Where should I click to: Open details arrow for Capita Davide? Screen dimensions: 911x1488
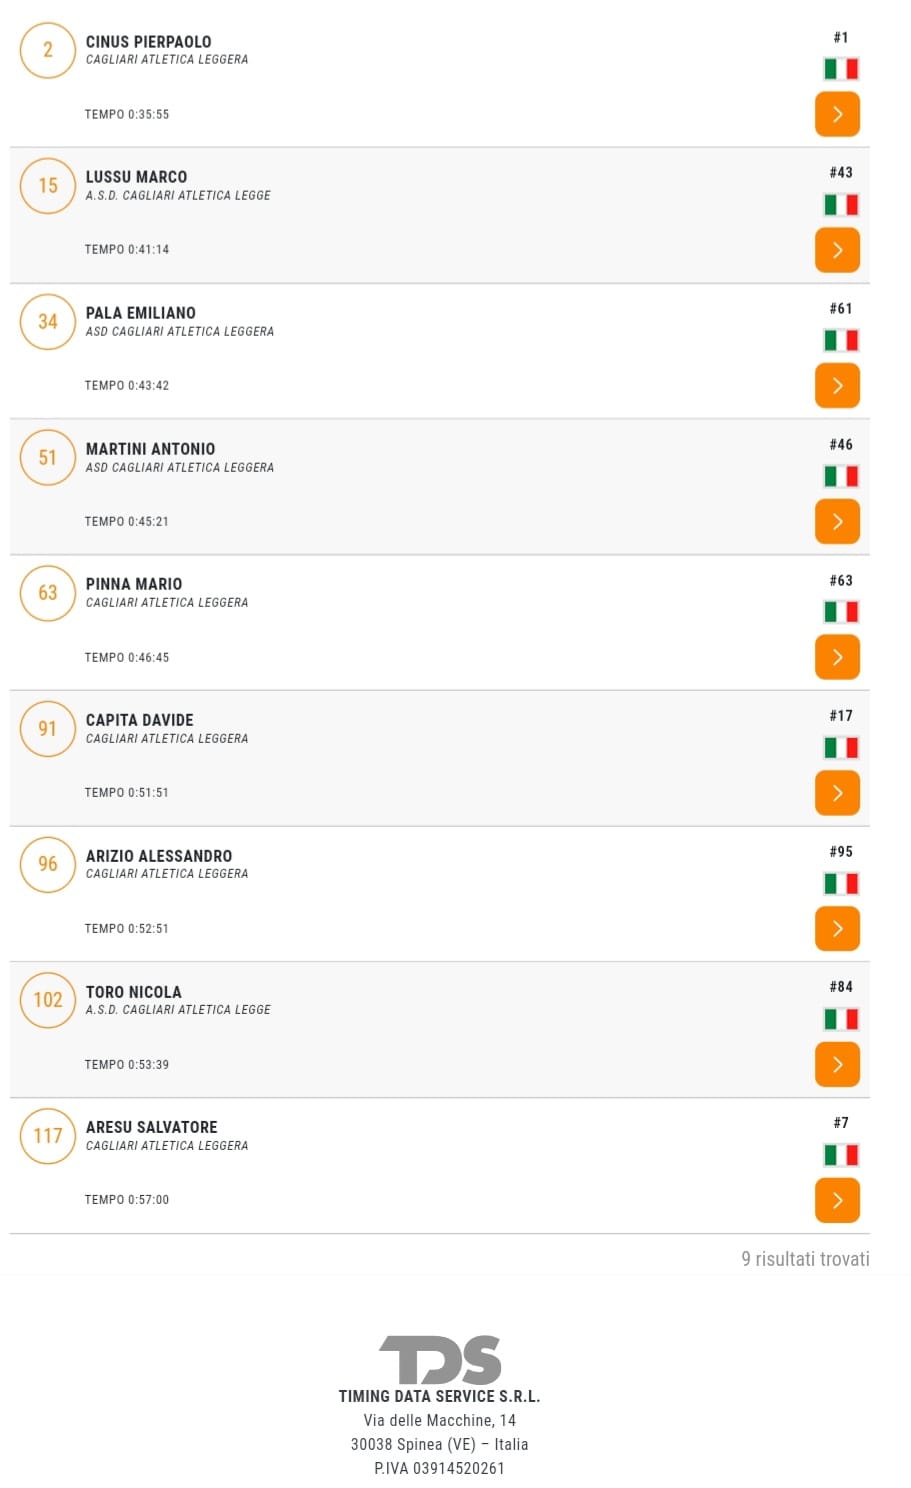pos(837,793)
